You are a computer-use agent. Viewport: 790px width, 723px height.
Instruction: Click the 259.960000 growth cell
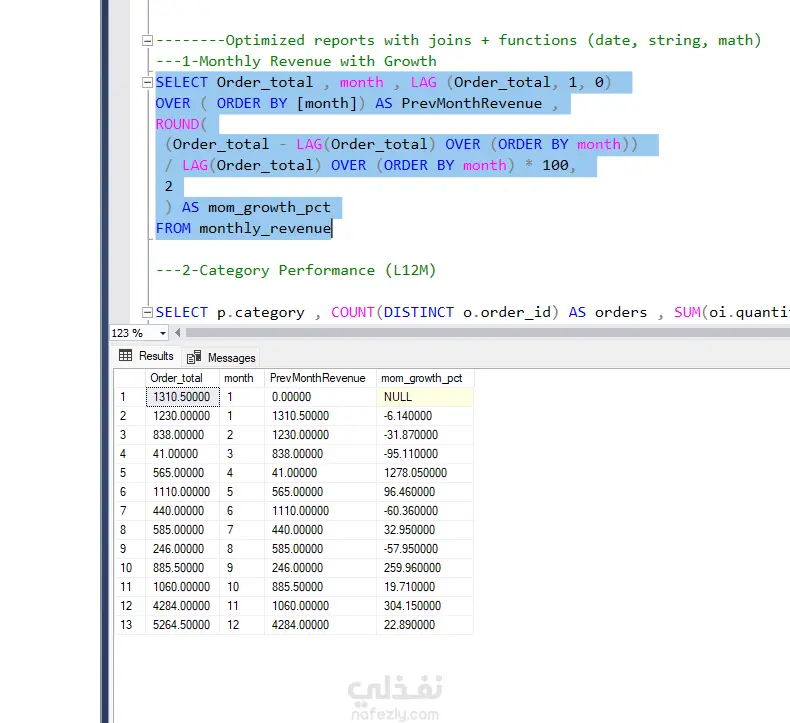[x=425, y=568]
